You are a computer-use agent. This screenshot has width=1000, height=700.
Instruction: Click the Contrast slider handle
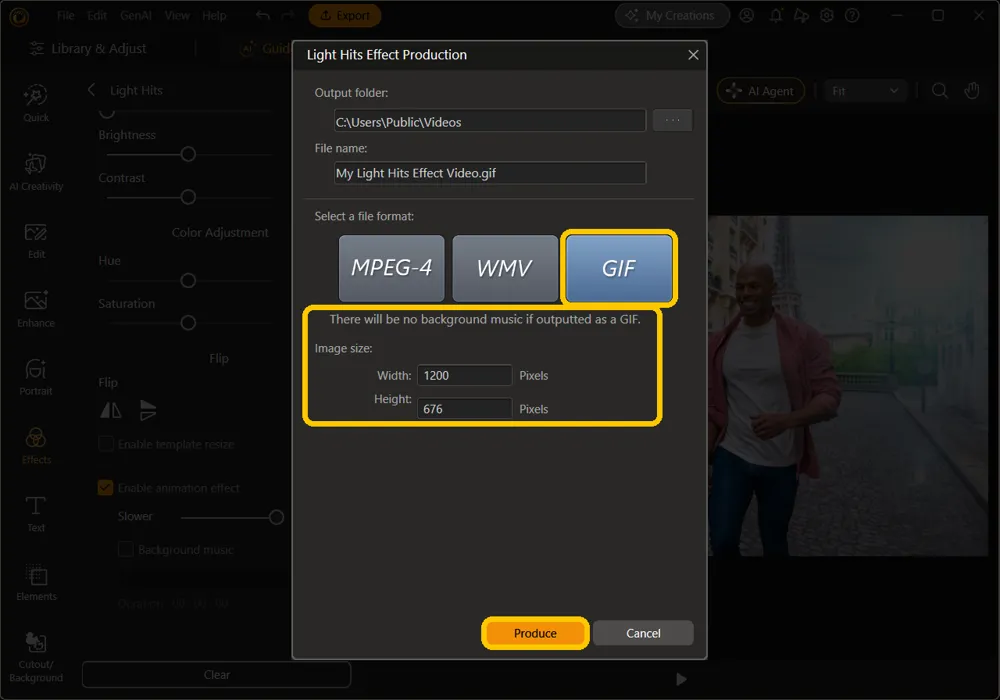(188, 197)
